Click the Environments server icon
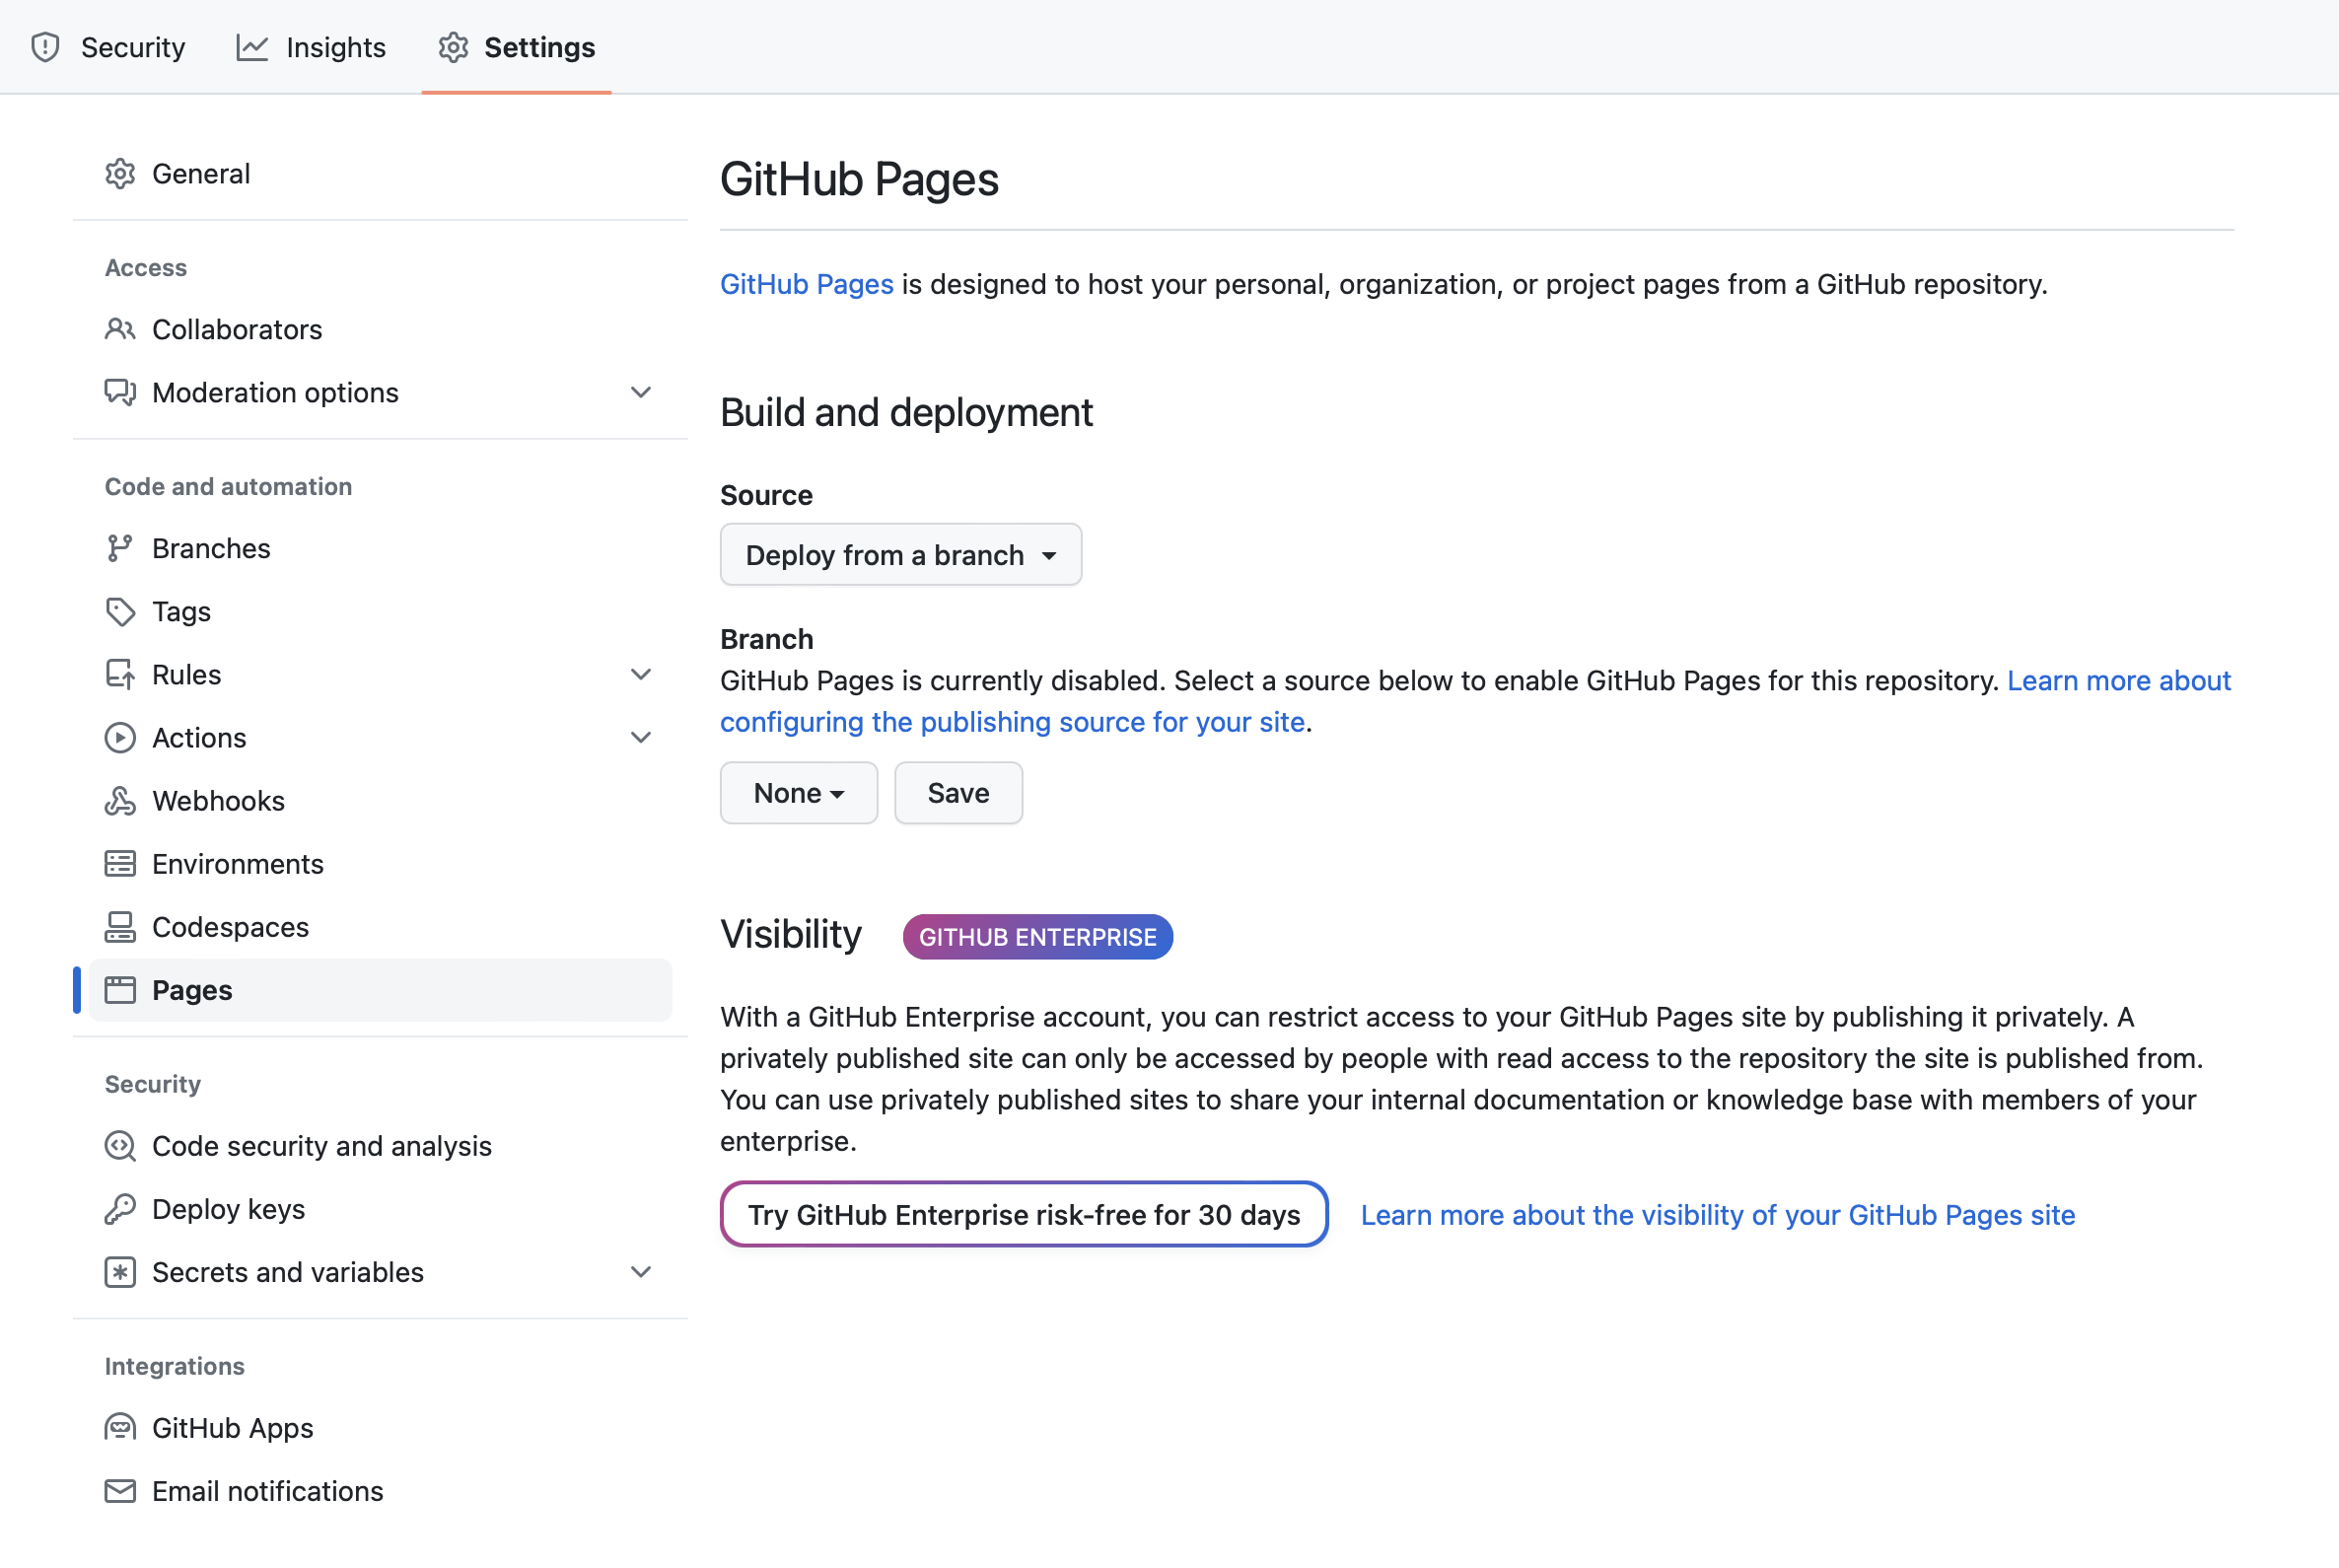The height and width of the screenshot is (1568, 2339). pyautogui.click(x=120, y=864)
